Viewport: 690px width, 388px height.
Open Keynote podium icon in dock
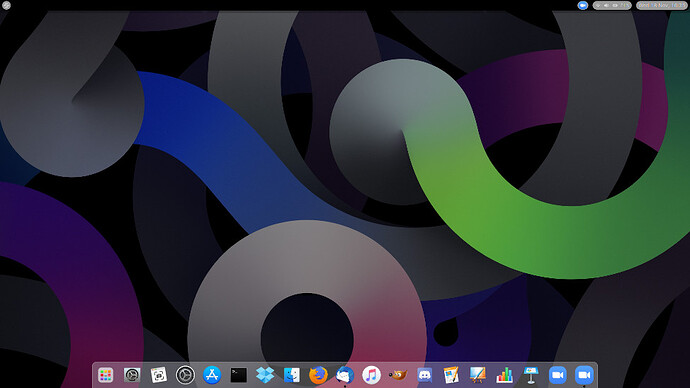click(x=531, y=375)
